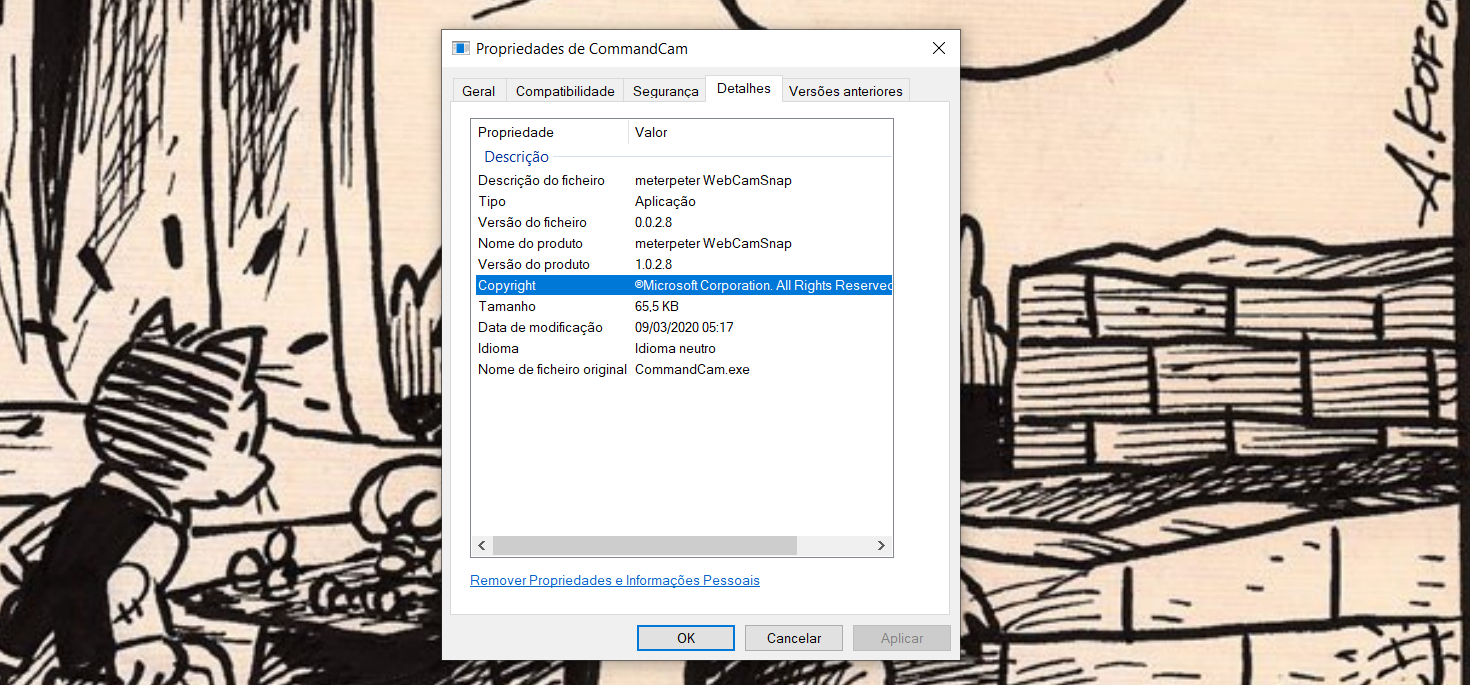
Task: Open the Versões anteriores tab
Action: 846,91
